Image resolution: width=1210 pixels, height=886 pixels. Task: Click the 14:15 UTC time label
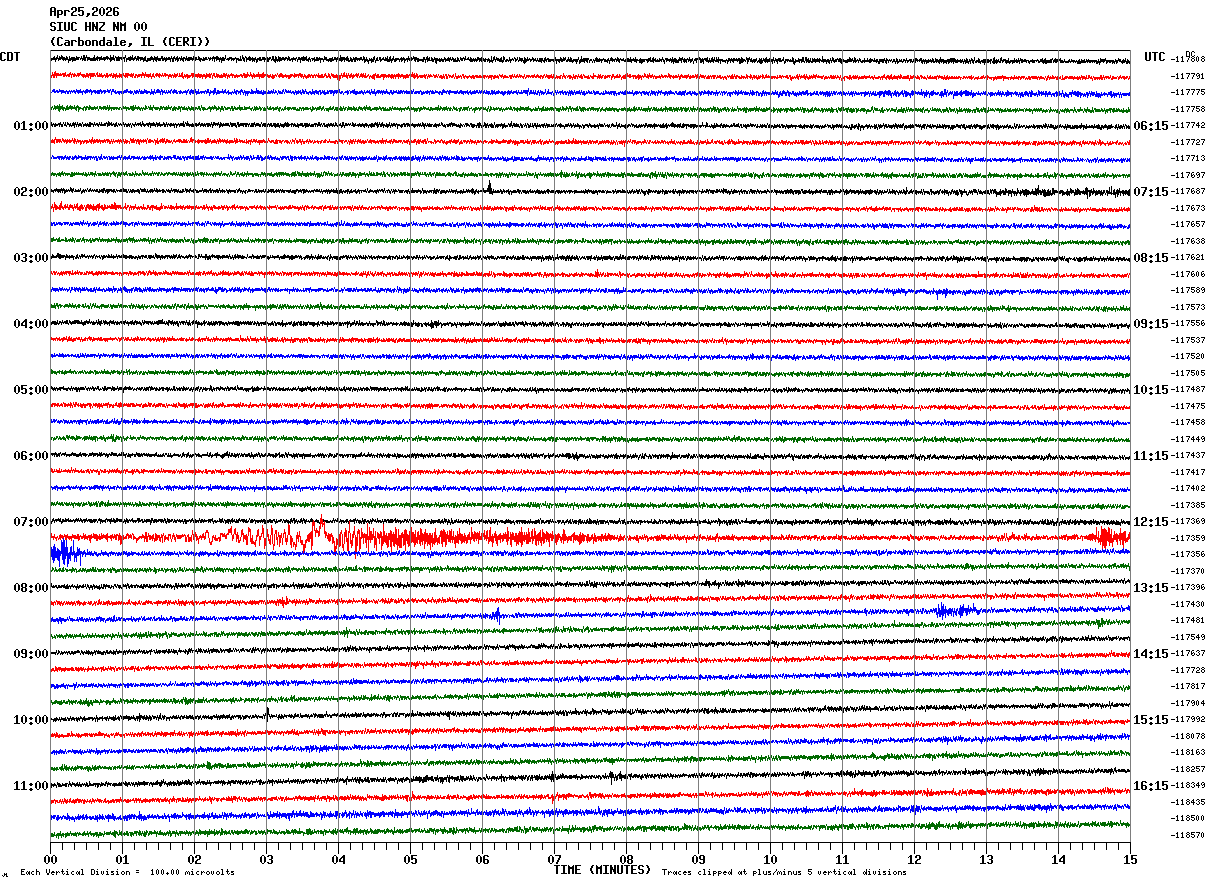pos(1150,654)
